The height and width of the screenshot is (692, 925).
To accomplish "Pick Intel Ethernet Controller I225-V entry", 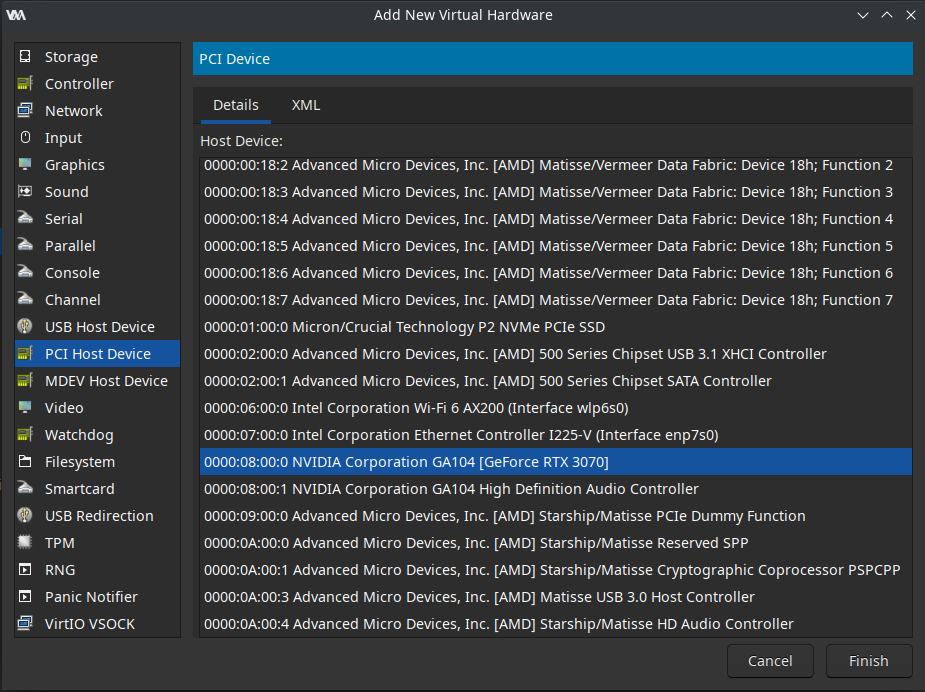I will tap(461, 435).
